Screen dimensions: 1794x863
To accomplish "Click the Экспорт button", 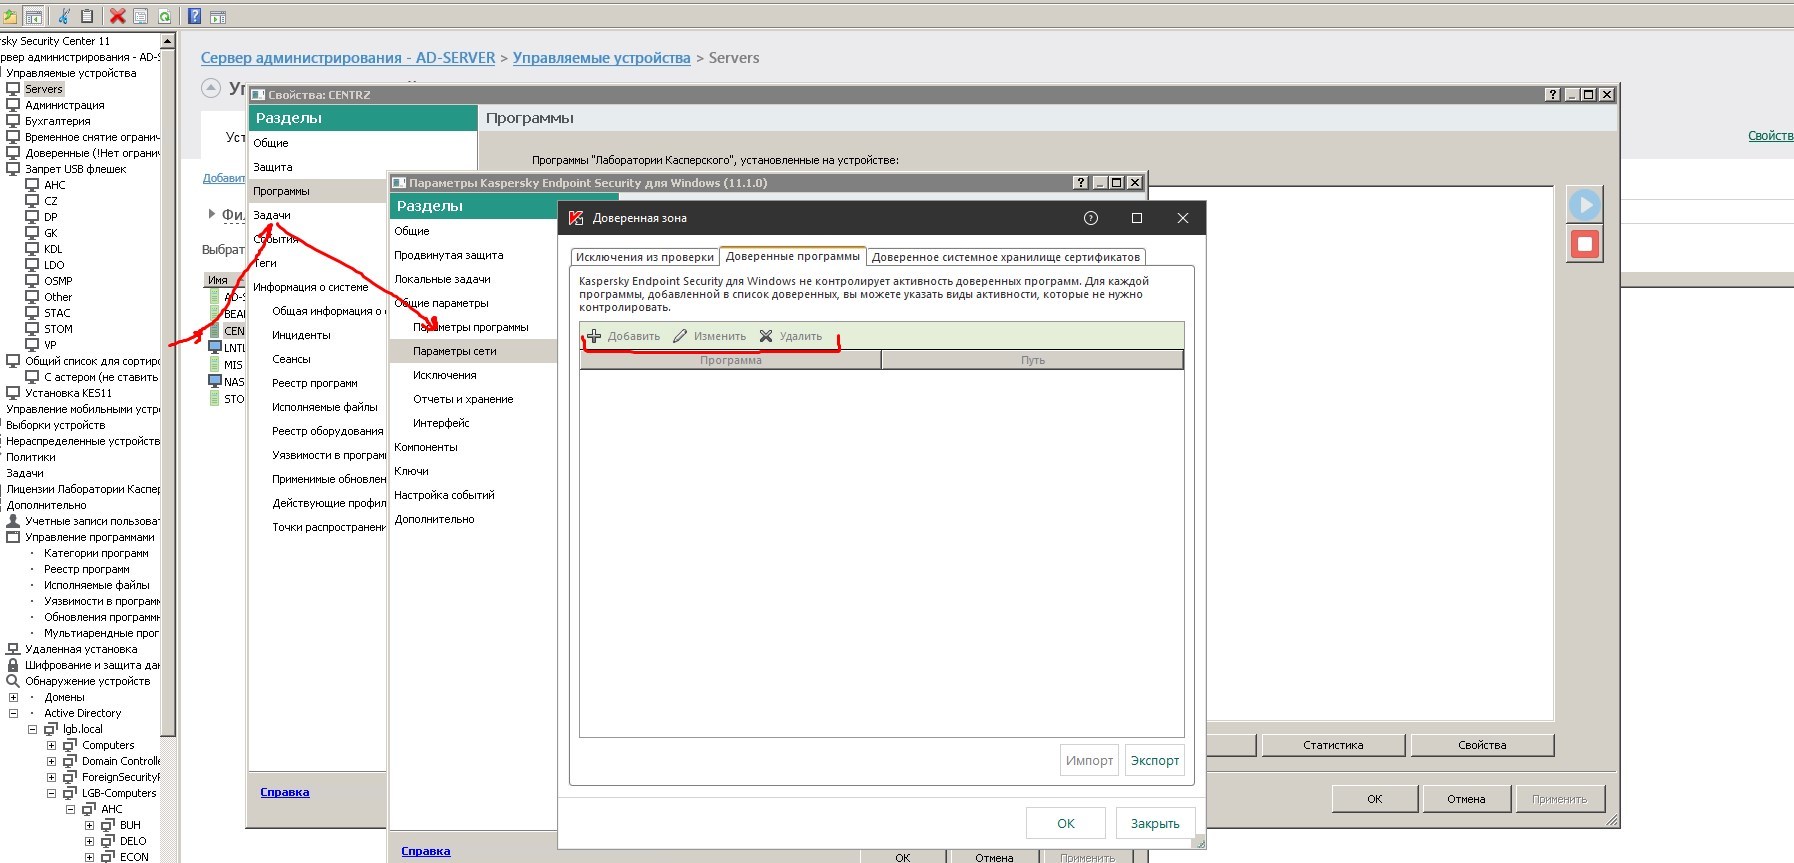I will click(x=1155, y=760).
